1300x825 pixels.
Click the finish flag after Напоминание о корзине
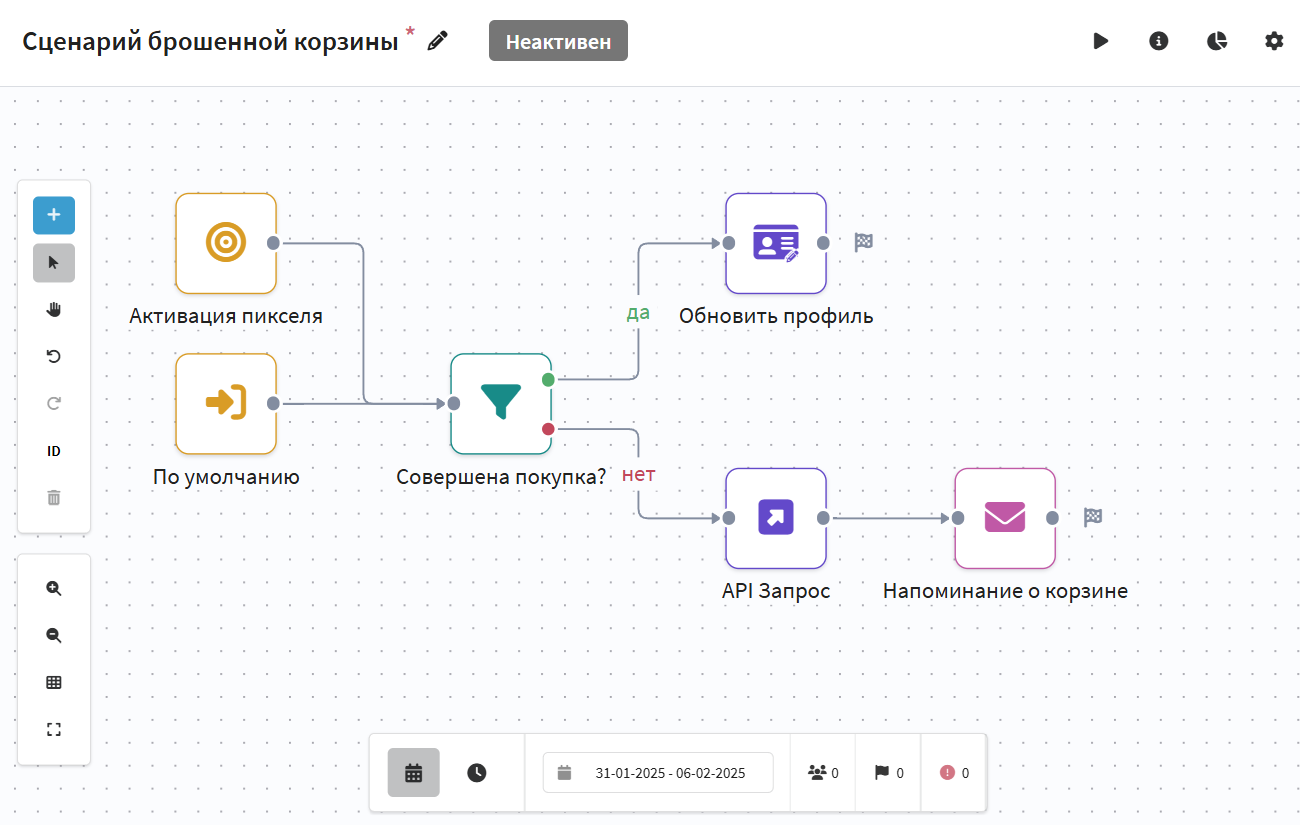(1093, 516)
